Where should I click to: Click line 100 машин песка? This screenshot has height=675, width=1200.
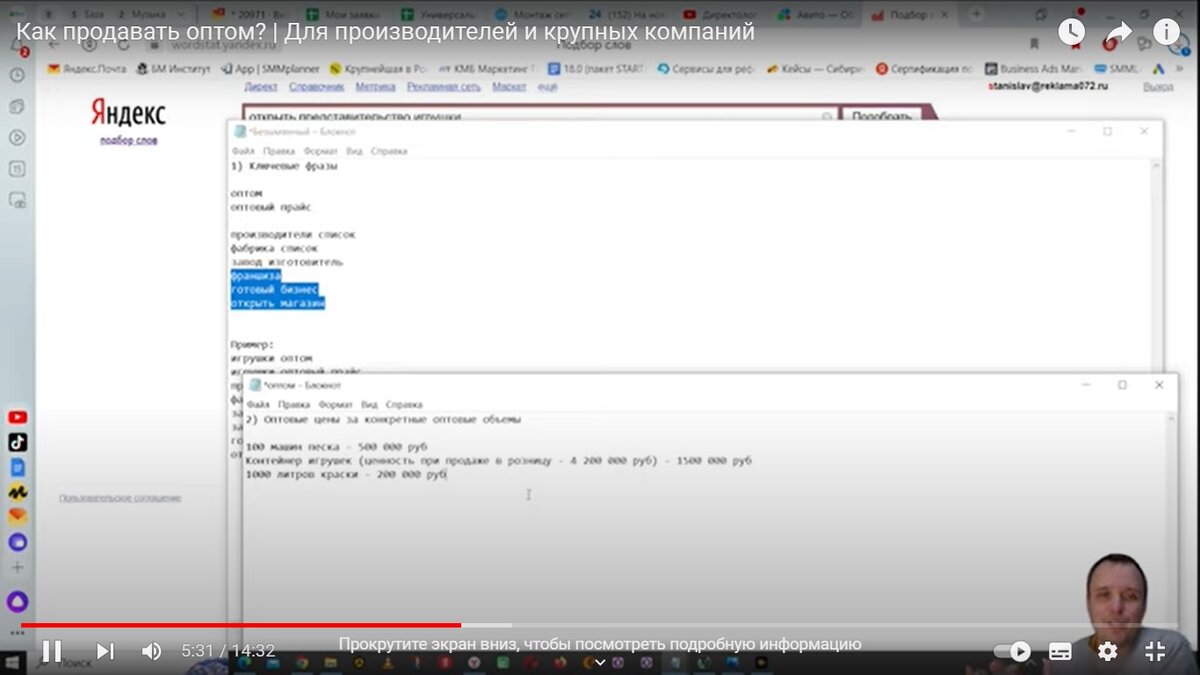(x=336, y=447)
